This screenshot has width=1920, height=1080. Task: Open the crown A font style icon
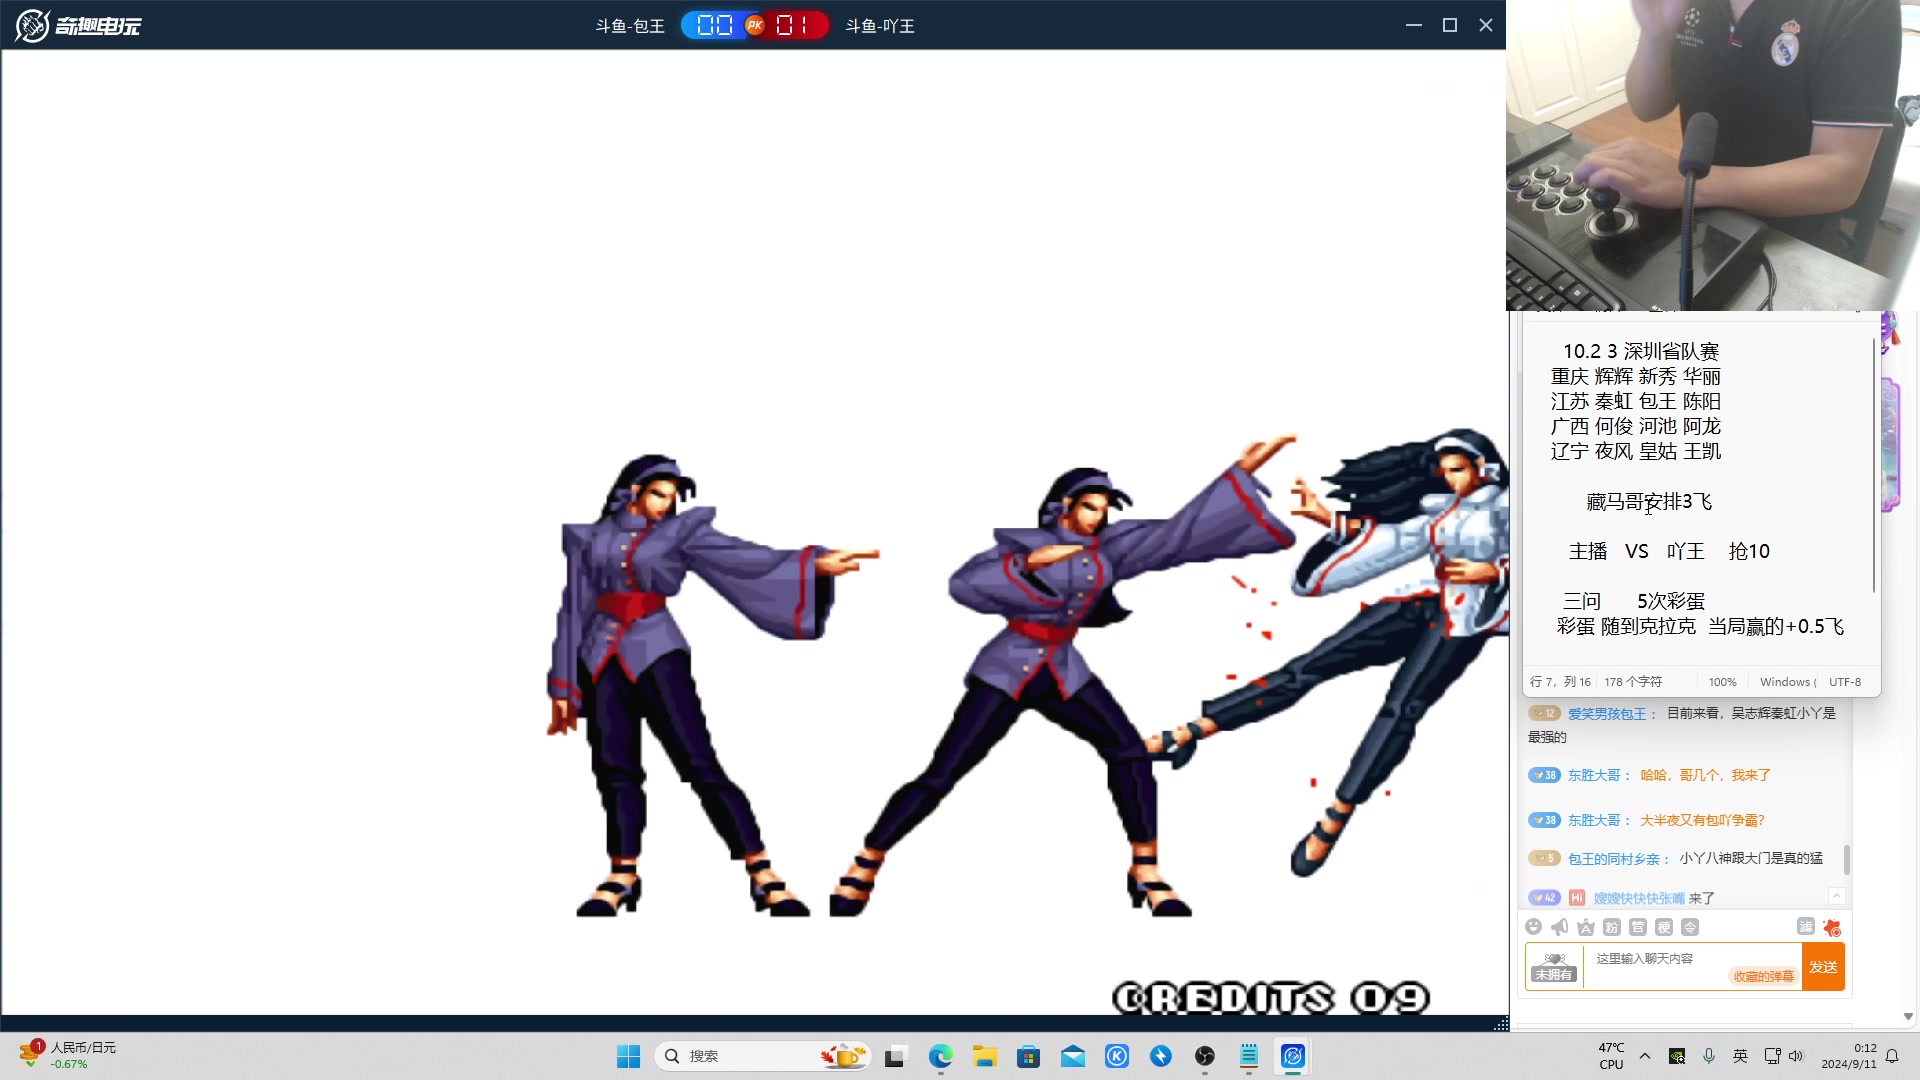point(1586,927)
